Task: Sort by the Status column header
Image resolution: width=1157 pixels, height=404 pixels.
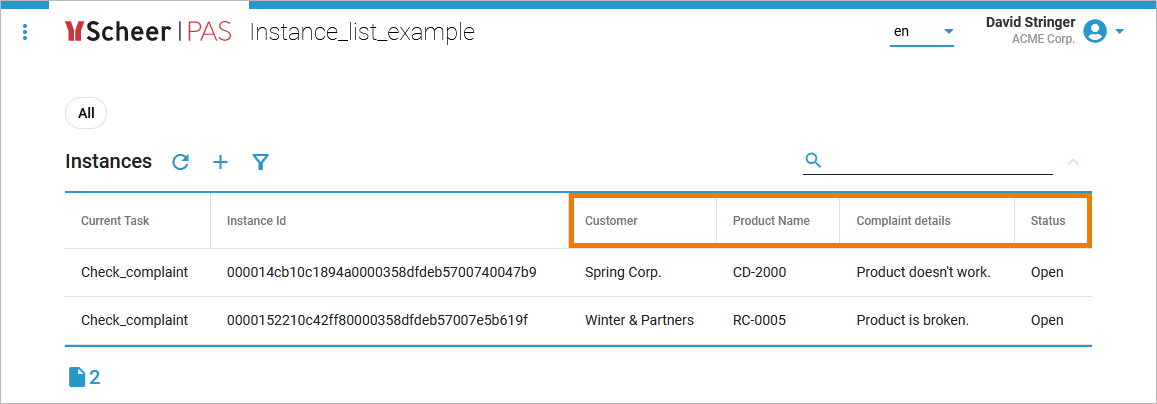Action: 1048,221
